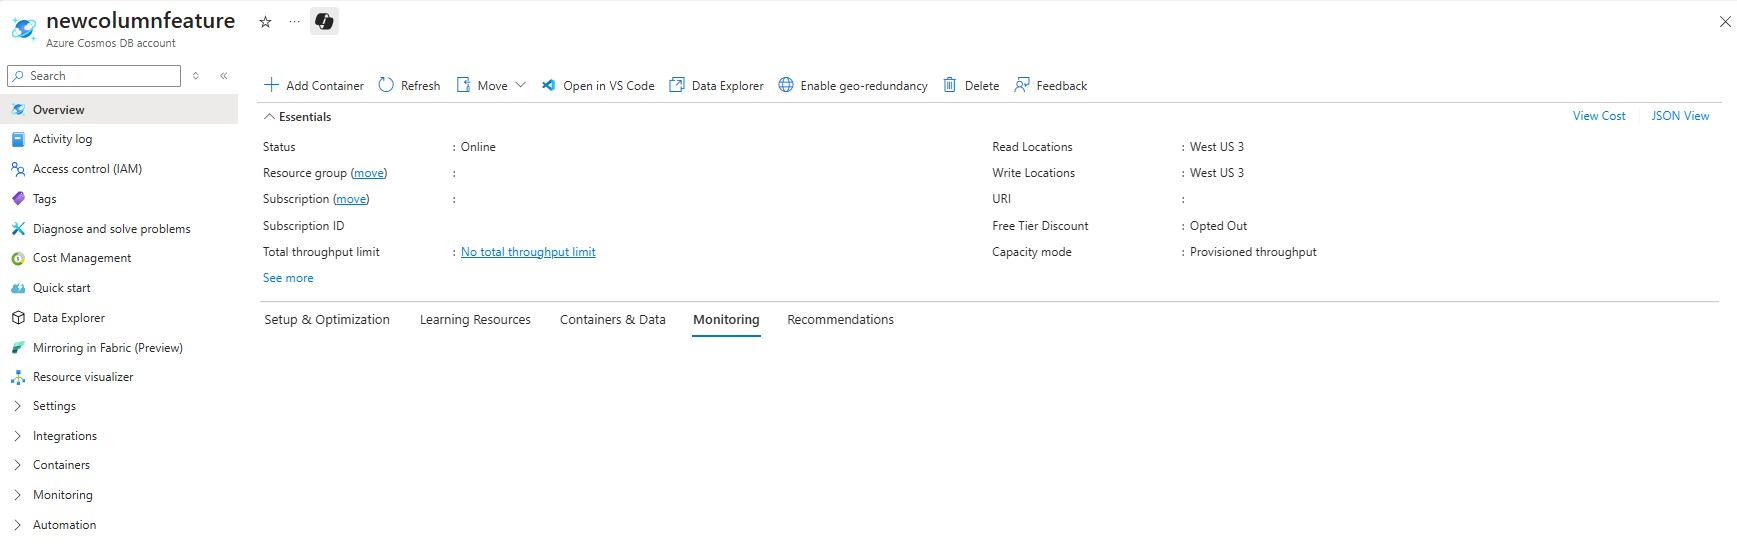Click the Quick start cloud icon

[x=18, y=288]
